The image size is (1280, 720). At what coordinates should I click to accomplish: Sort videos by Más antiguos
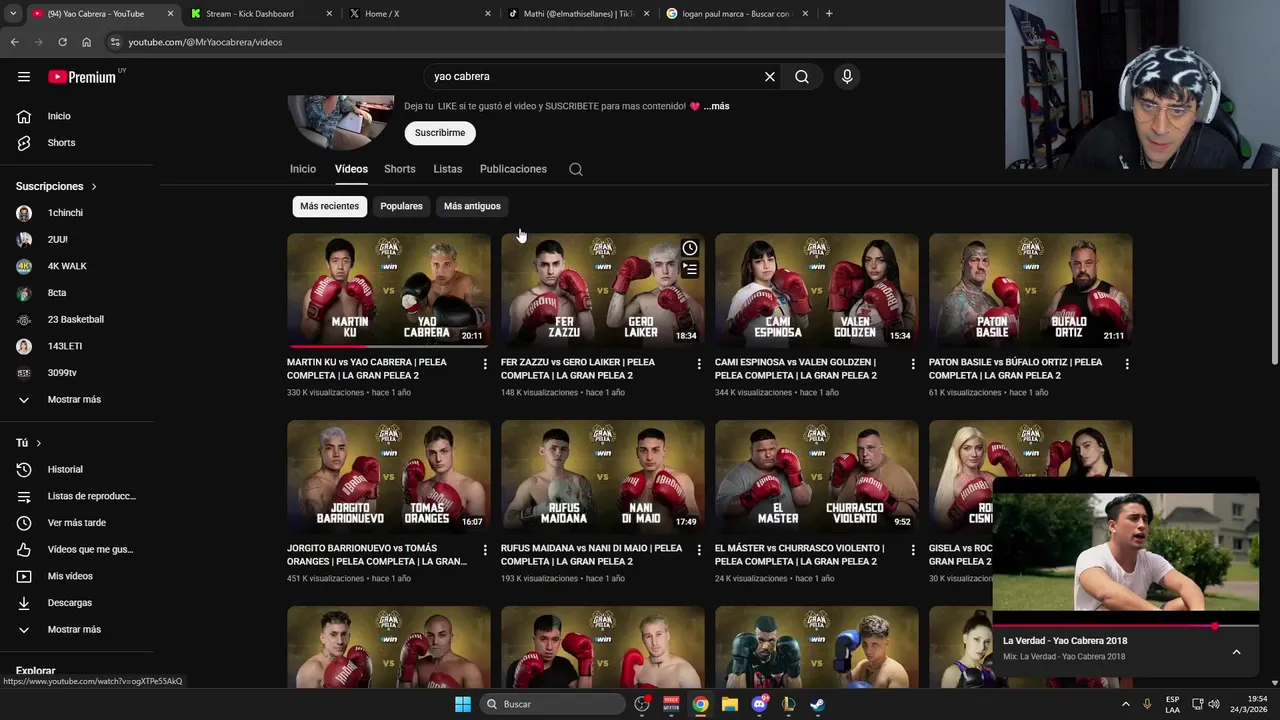472,206
